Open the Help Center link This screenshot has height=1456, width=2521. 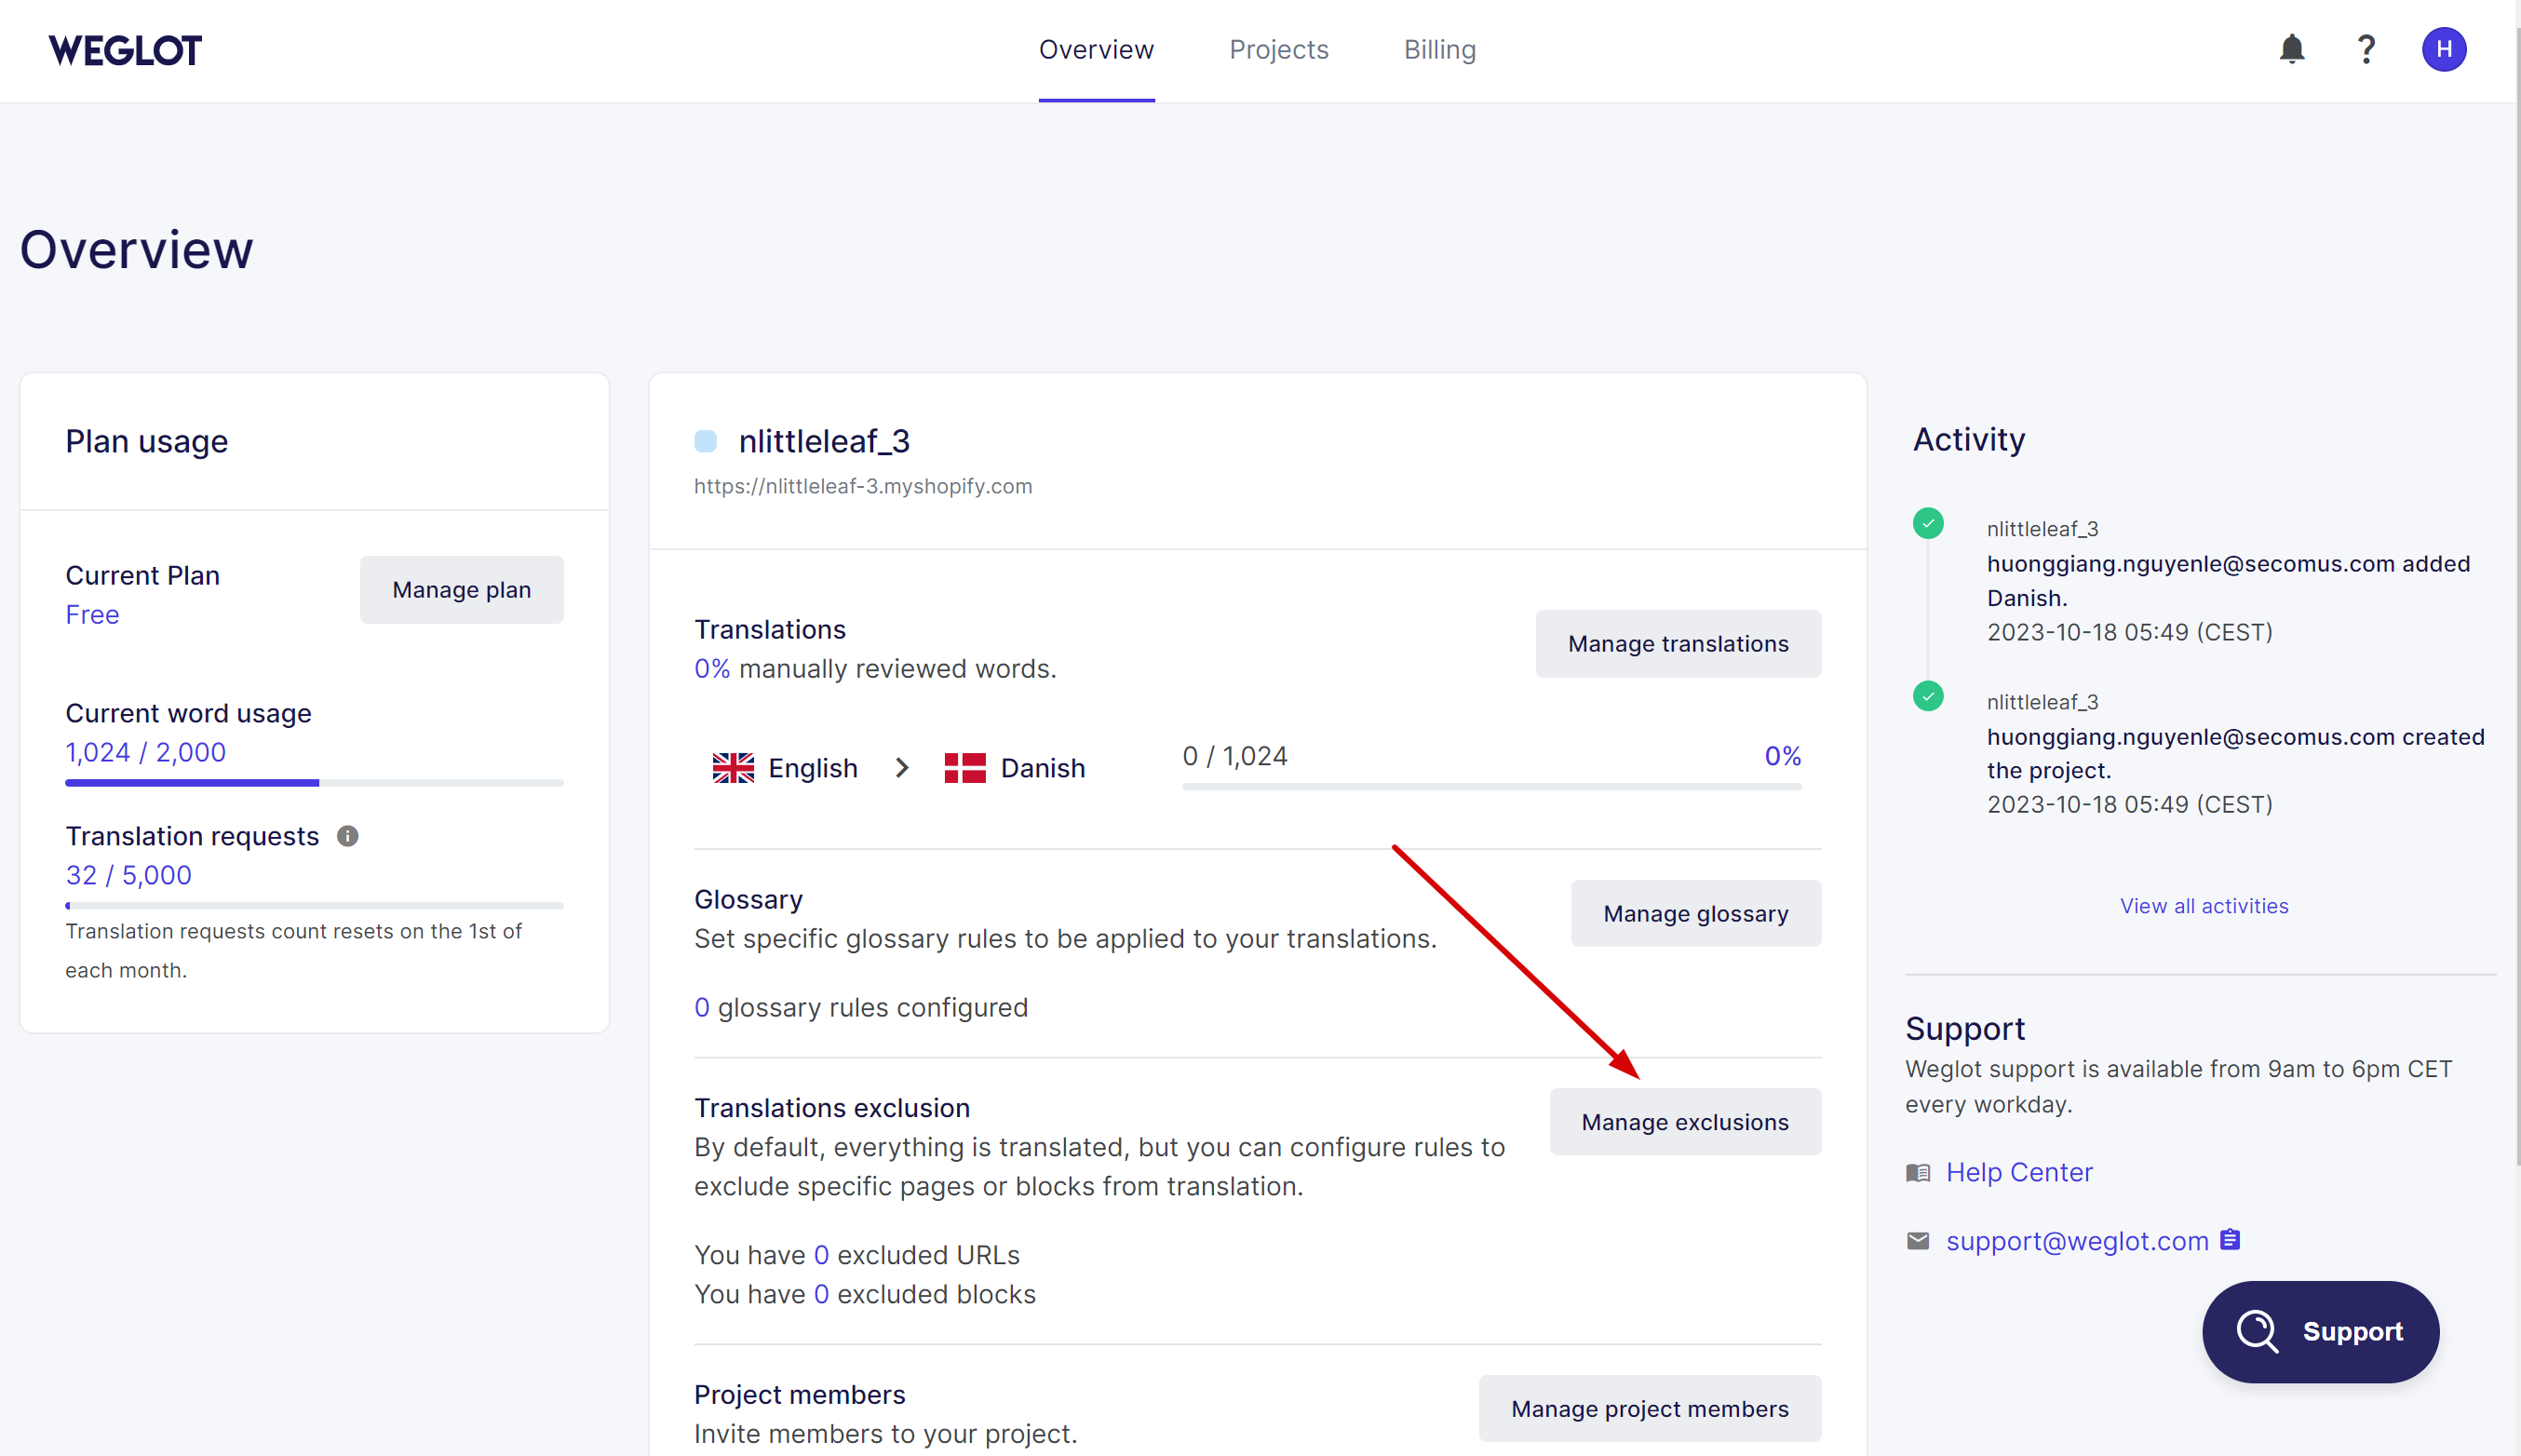coord(2018,1172)
